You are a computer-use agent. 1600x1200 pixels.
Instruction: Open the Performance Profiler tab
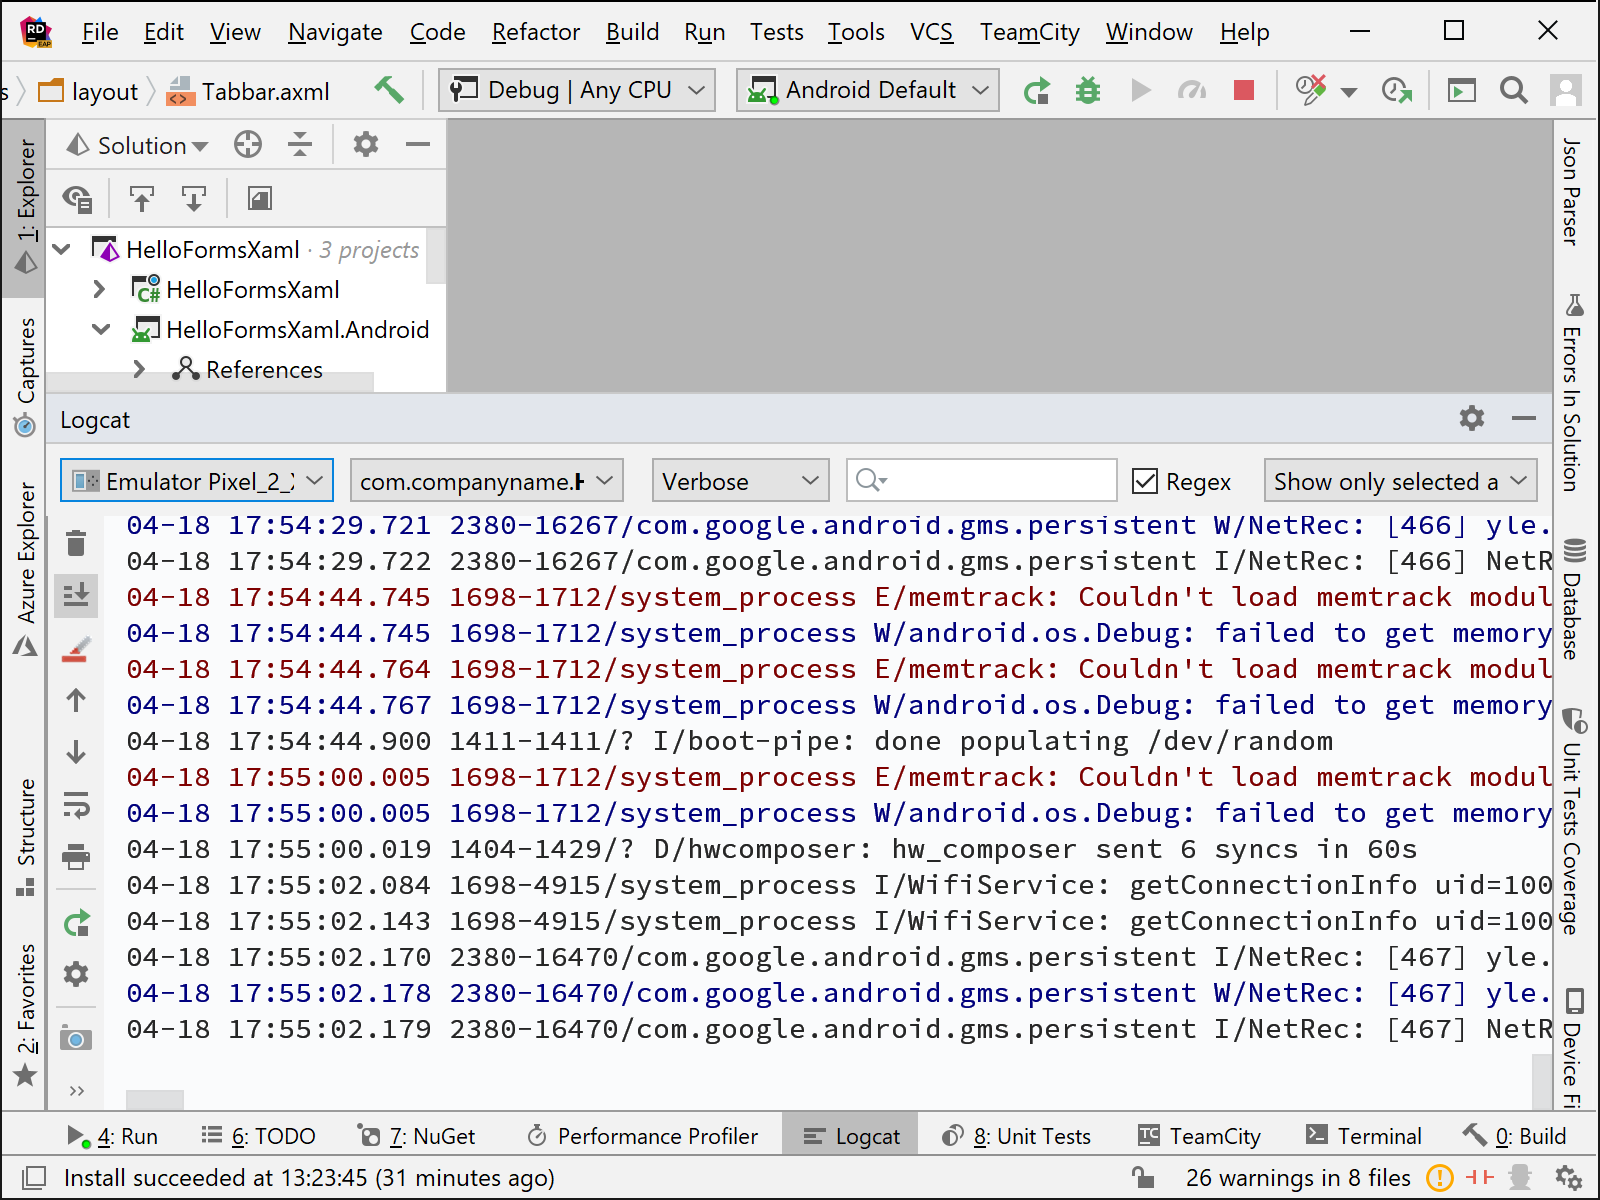(x=642, y=1136)
